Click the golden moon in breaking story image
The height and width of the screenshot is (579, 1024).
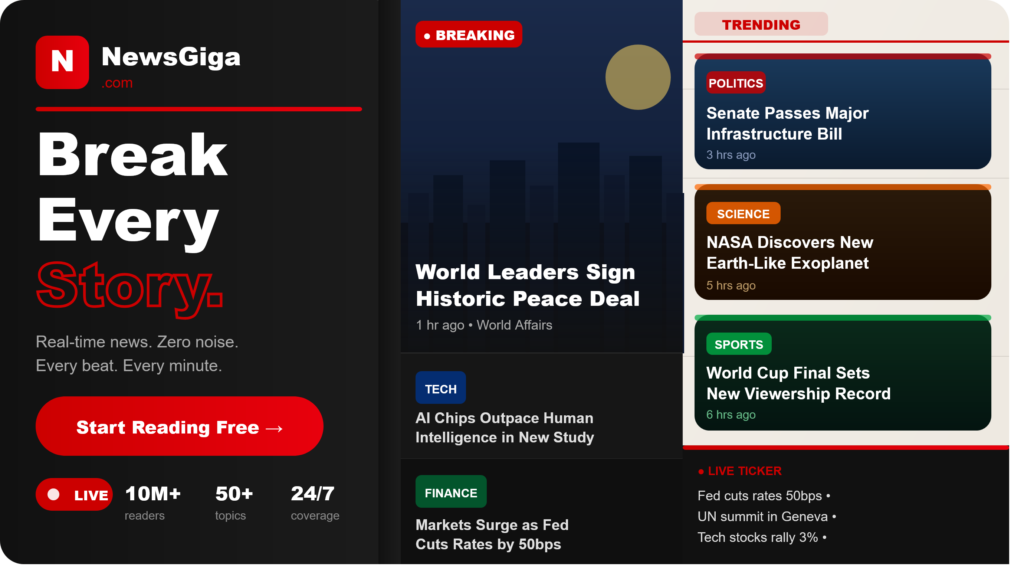click(638, 77)
